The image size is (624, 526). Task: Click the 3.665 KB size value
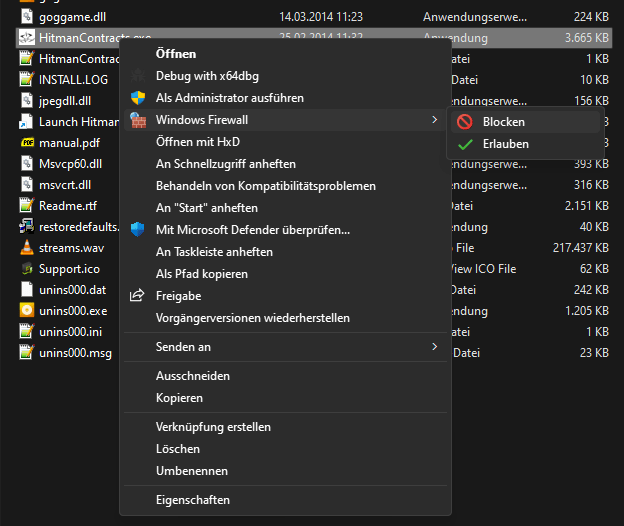[x=587, y=38]
